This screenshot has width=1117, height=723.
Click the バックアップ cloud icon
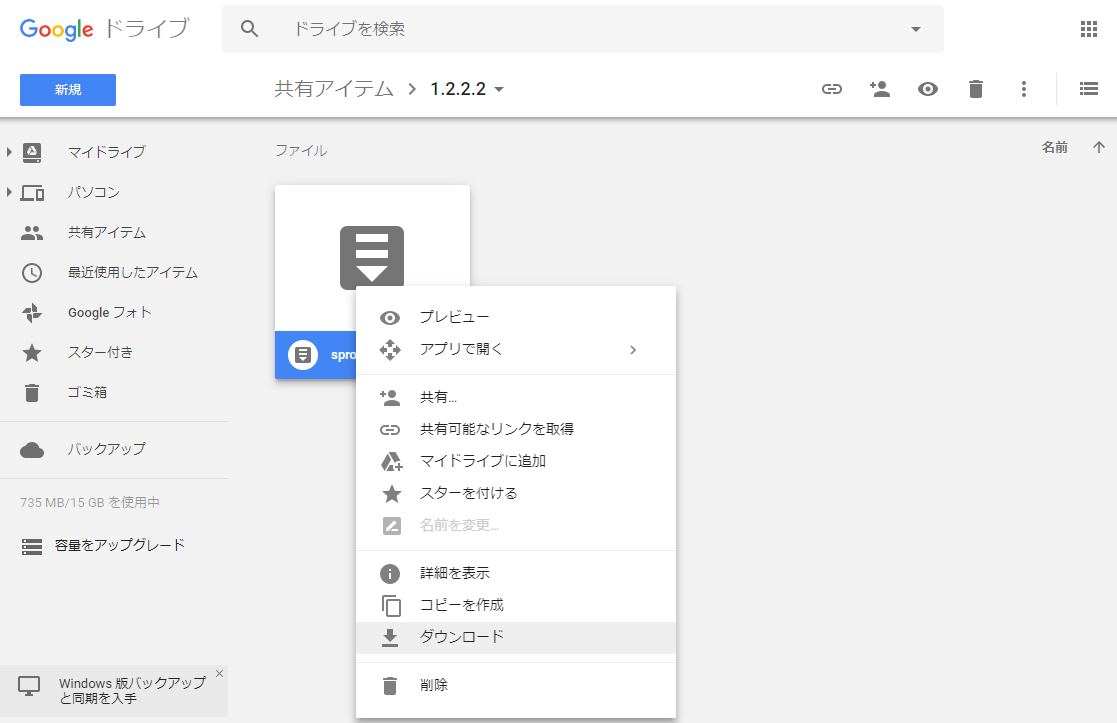(x=29, y=450)
